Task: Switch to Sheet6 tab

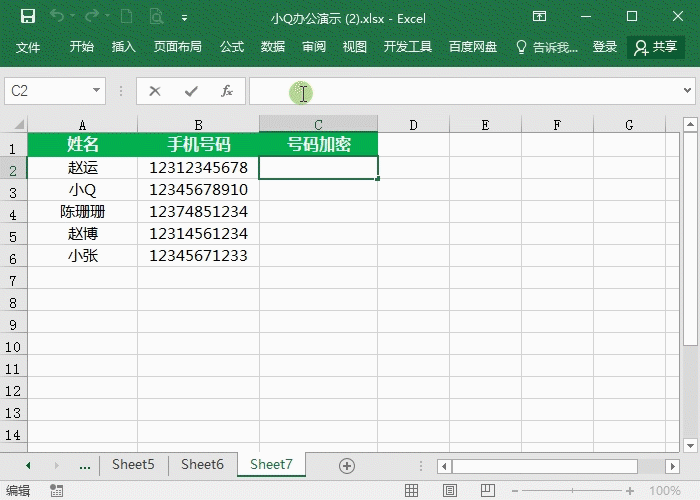Action: tap(202, 465)
